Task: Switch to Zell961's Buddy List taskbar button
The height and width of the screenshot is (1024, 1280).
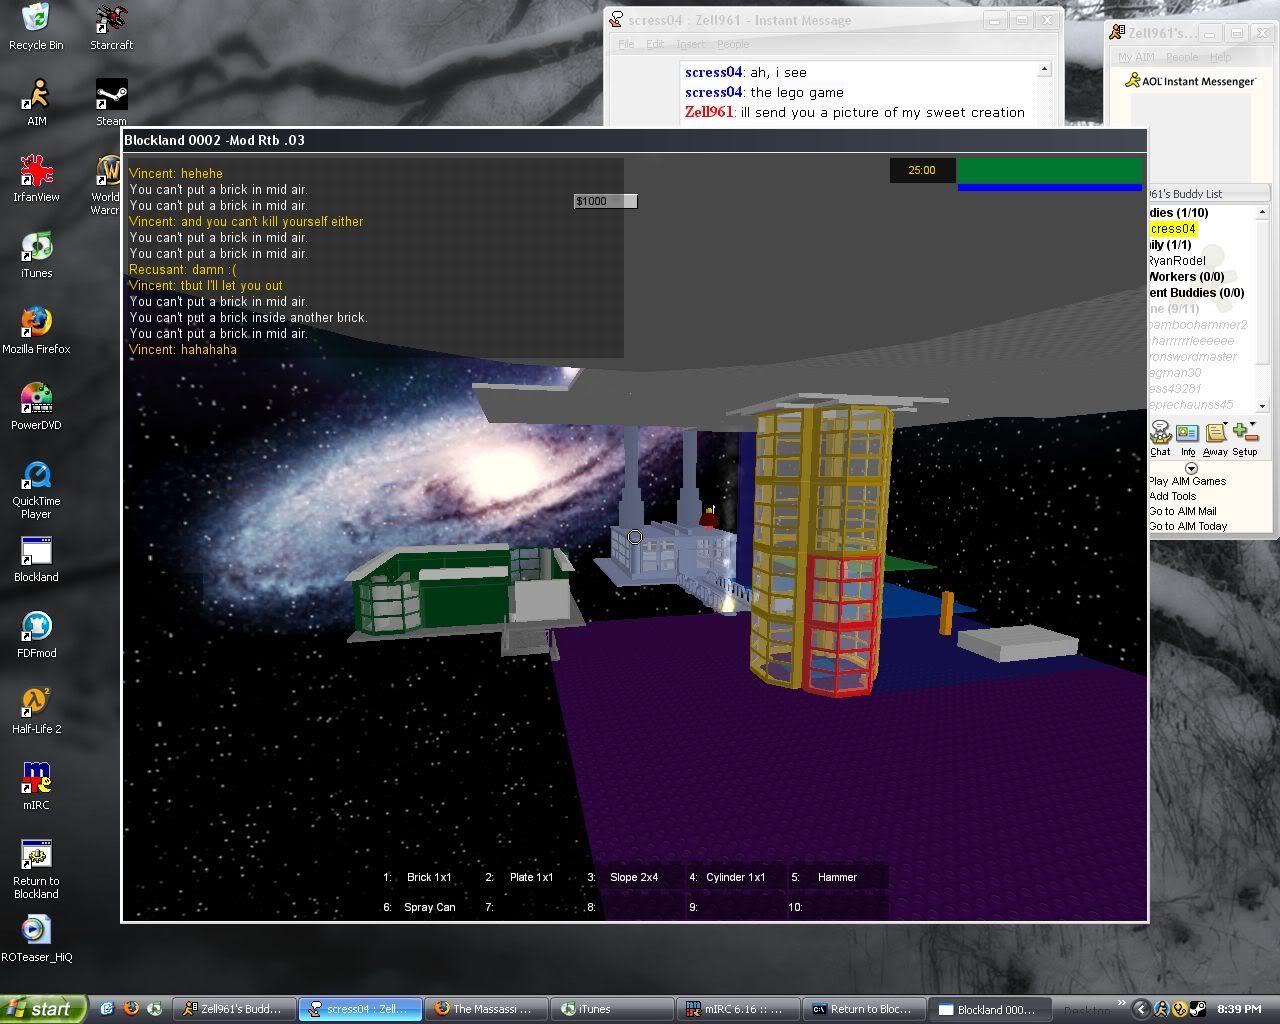Action: 235,1009
